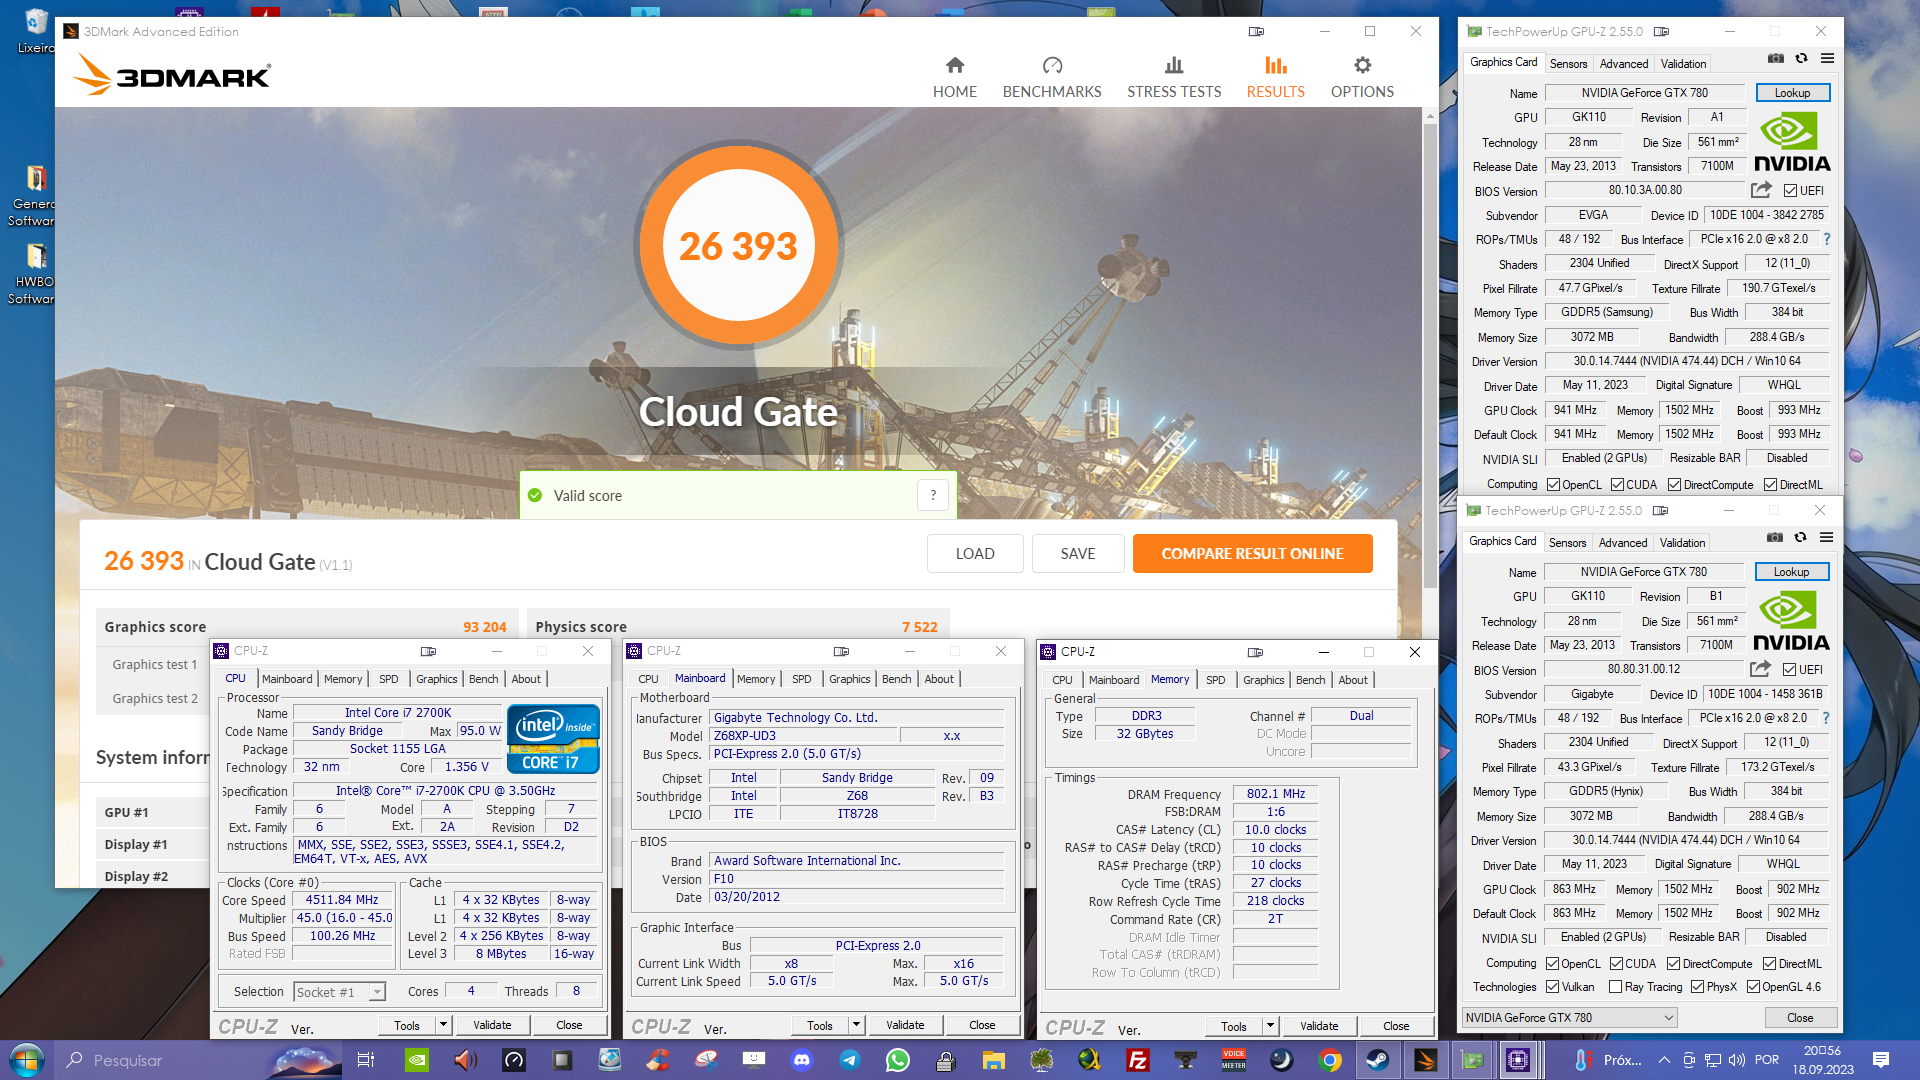Open Validation tab in top GPU-Z
1920x1080 pixels.
pyautogui.click(x=1683, y=64)
